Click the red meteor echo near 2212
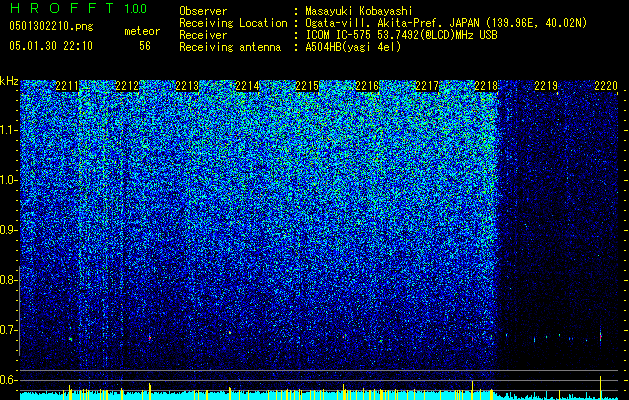629x400 pixels. tap(150, 338)
